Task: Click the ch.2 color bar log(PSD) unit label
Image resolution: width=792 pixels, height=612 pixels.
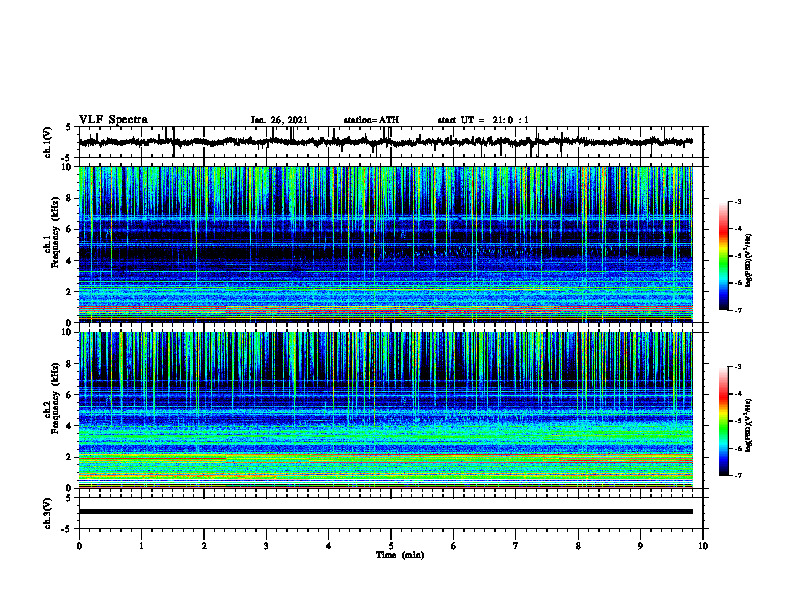Action: click(x=749, y=425)
